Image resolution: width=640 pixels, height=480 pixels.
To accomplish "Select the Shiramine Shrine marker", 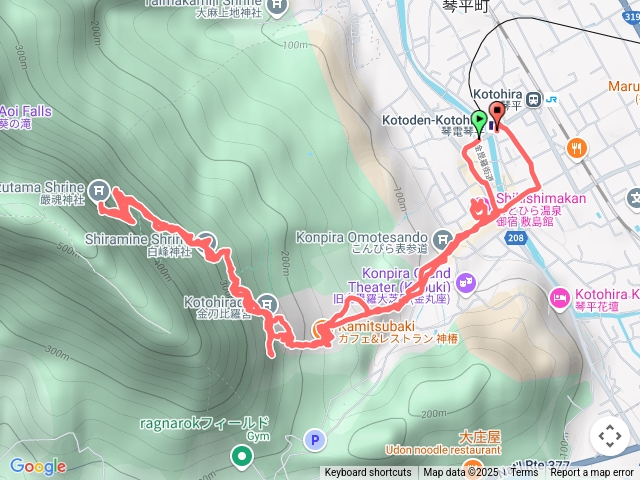I will [x=206, y=241].
